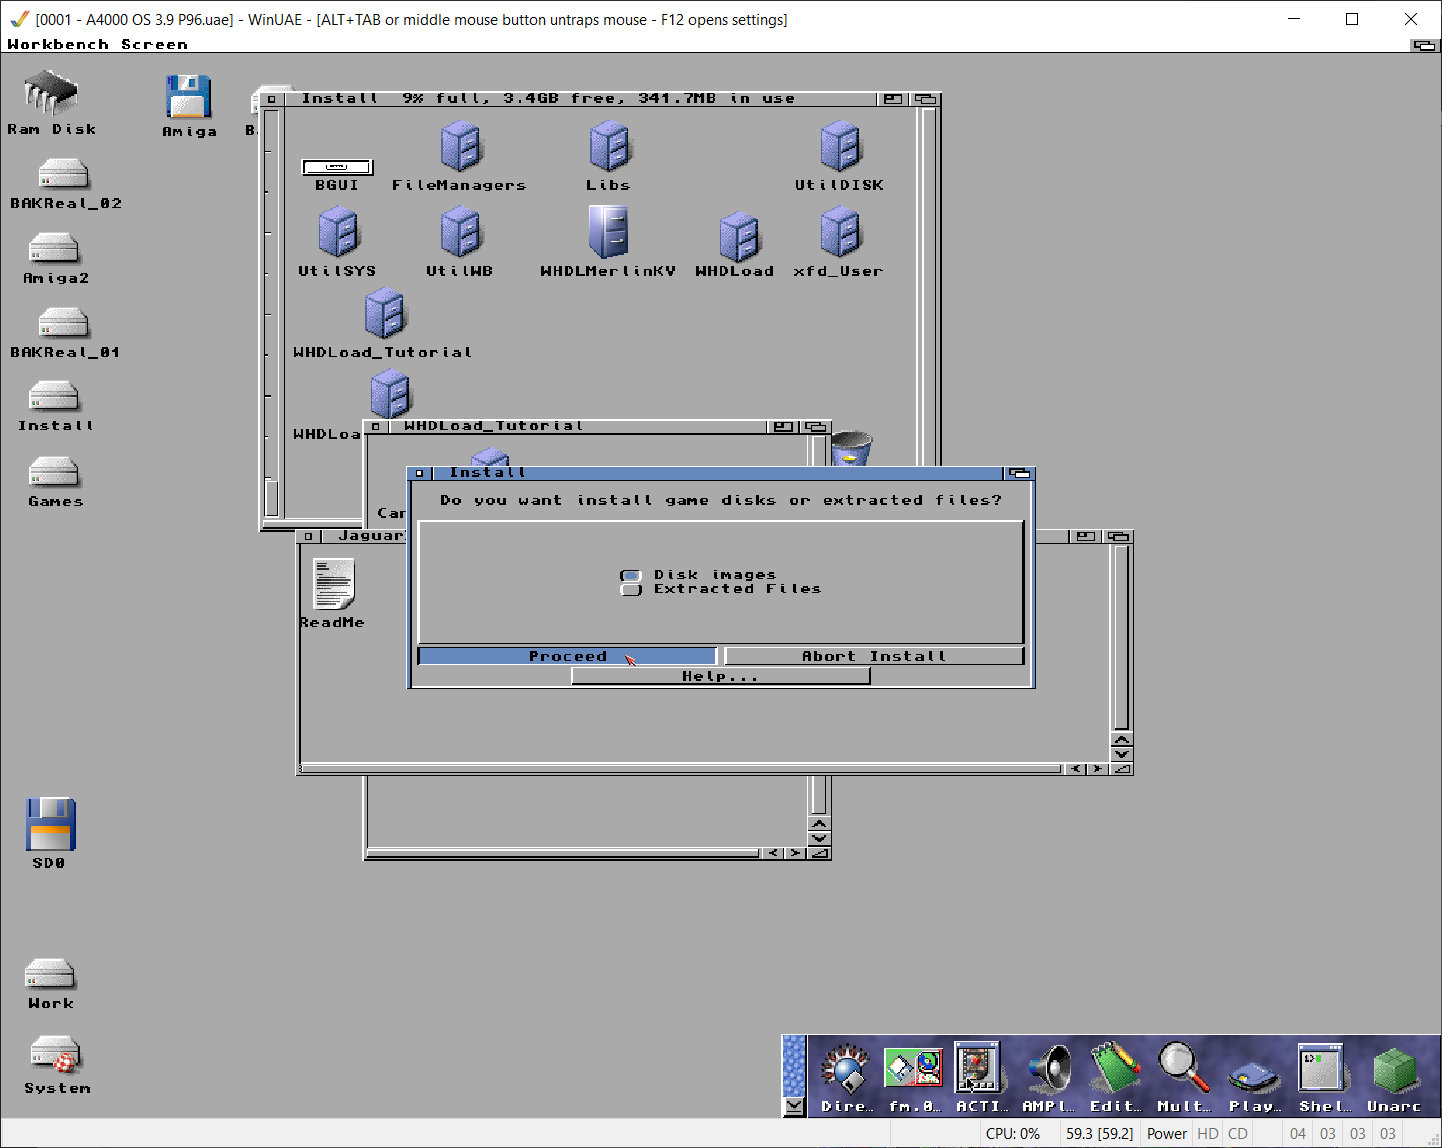
Task: Launch Mult.. magnifier icon in dock
Action: (x=1183, y=1068)
